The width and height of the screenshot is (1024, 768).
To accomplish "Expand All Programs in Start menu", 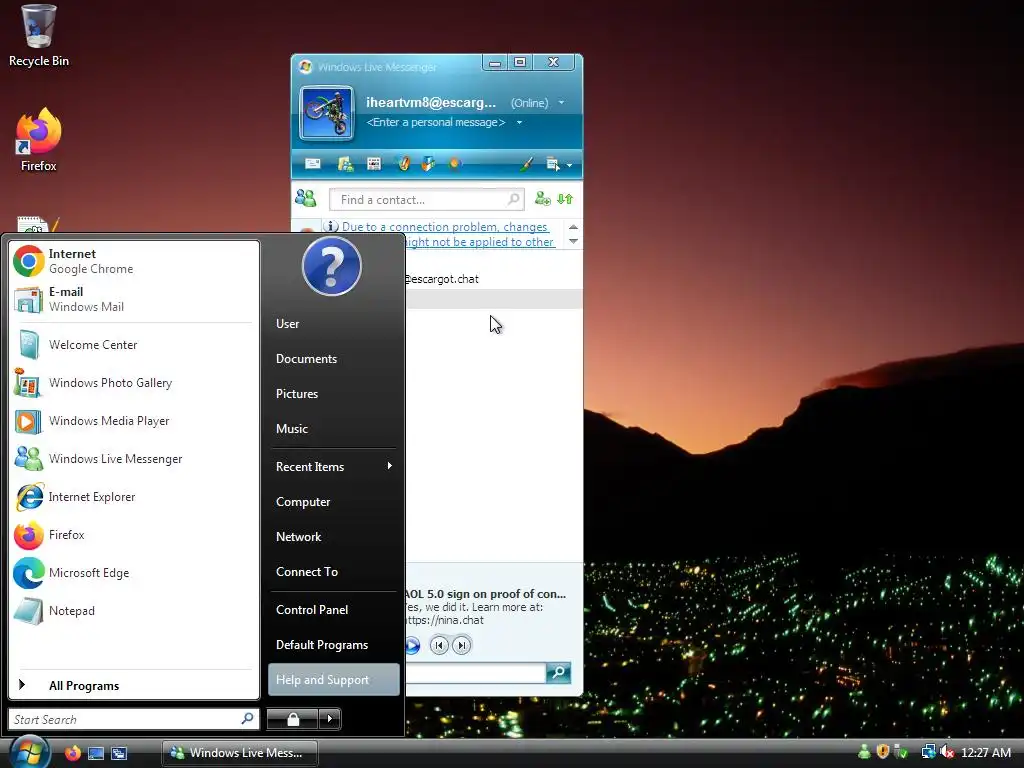I will click(x=133, y=685).
